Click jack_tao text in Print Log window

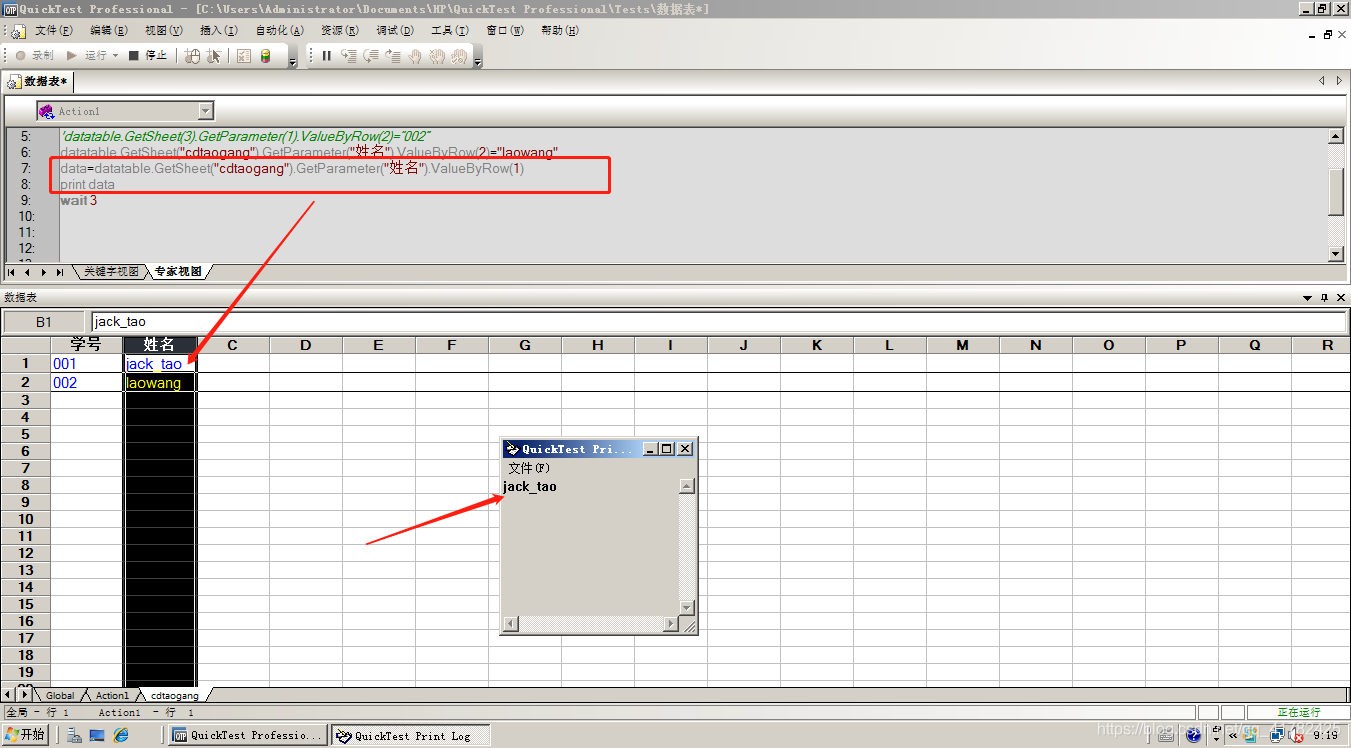[530, 487]
